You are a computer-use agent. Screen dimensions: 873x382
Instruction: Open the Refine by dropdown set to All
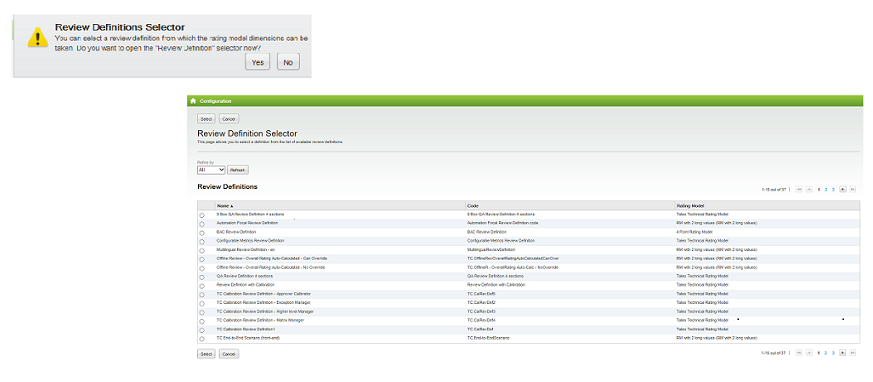click(x=211, y=170)
